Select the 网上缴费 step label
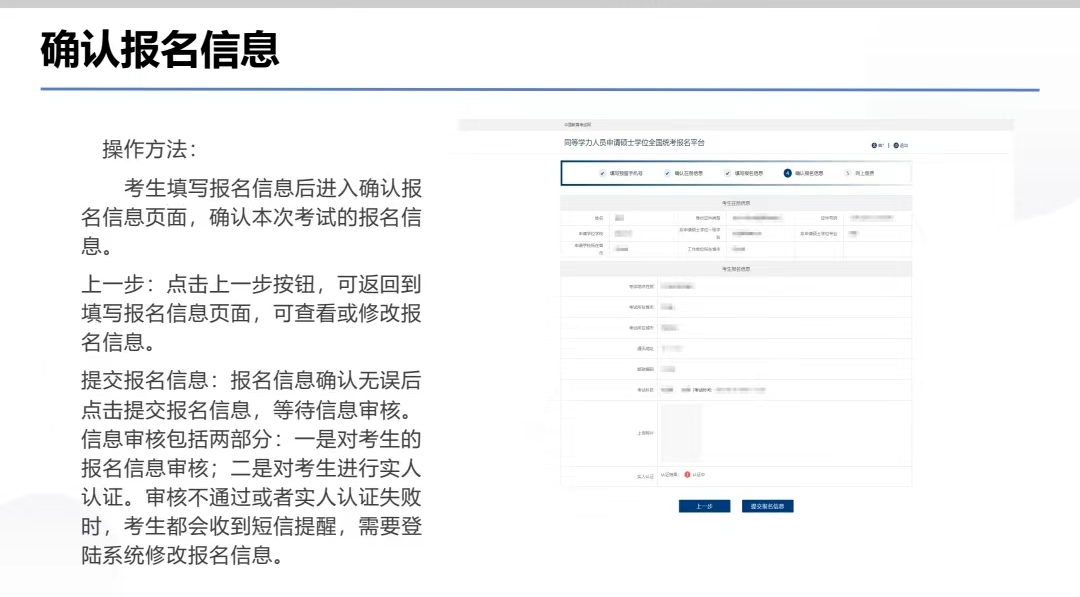 click(866, 172)
